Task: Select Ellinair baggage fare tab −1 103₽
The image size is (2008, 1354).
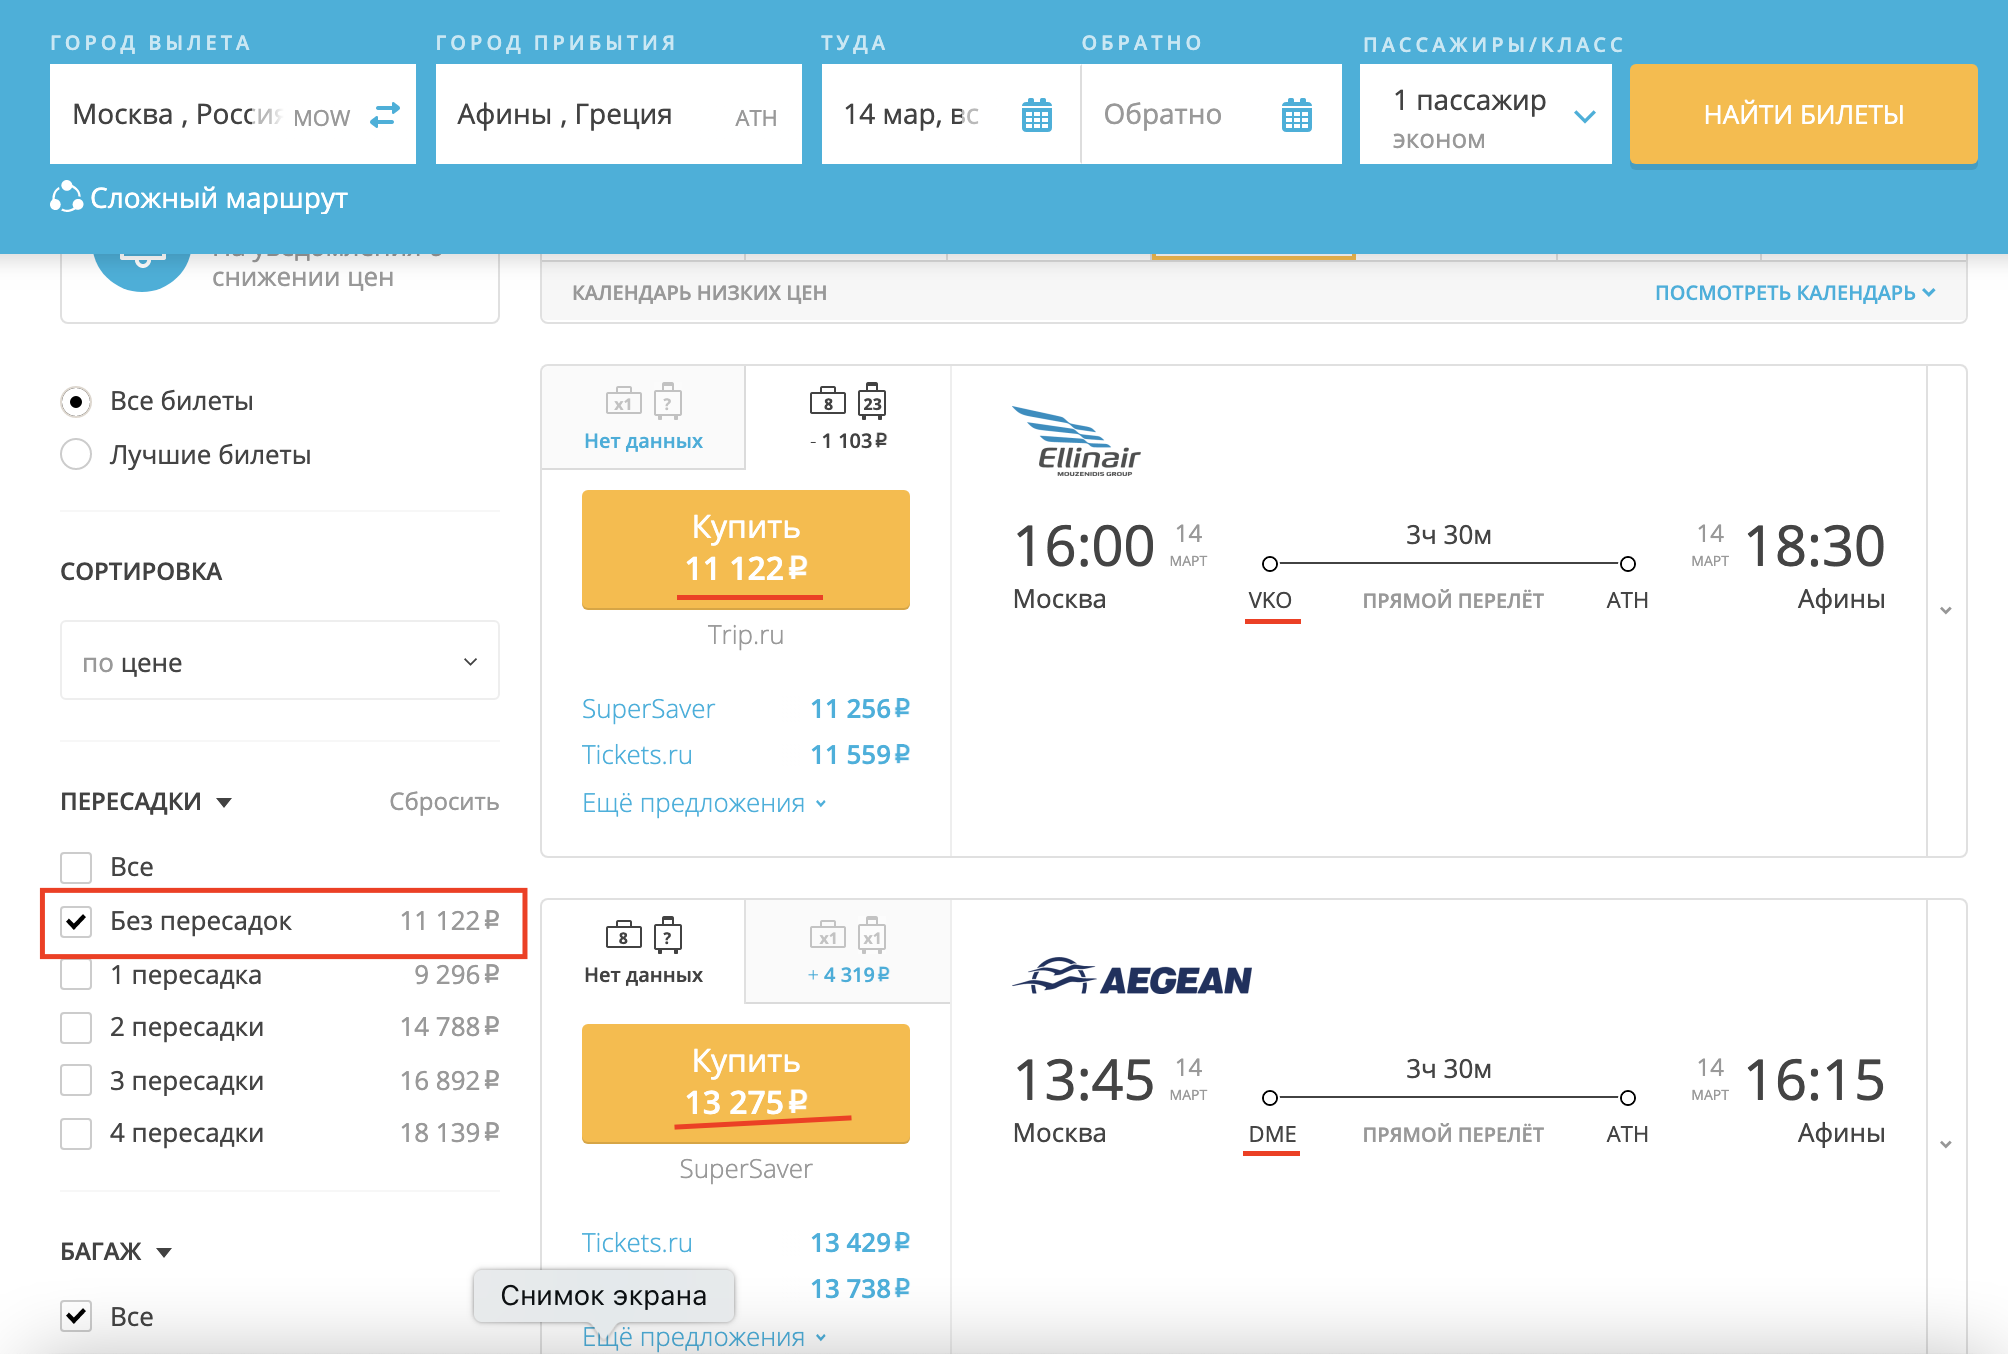Action: click(x=848, y=417)
